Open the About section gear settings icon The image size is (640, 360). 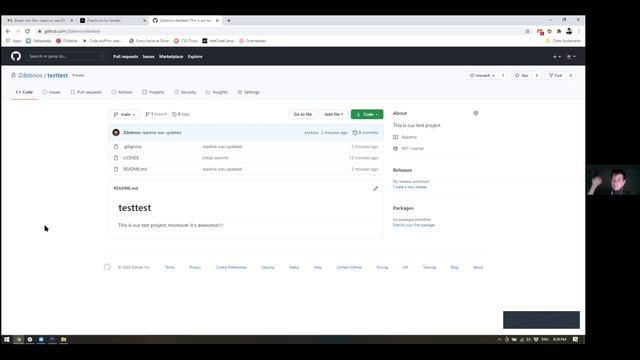[476, 113]
